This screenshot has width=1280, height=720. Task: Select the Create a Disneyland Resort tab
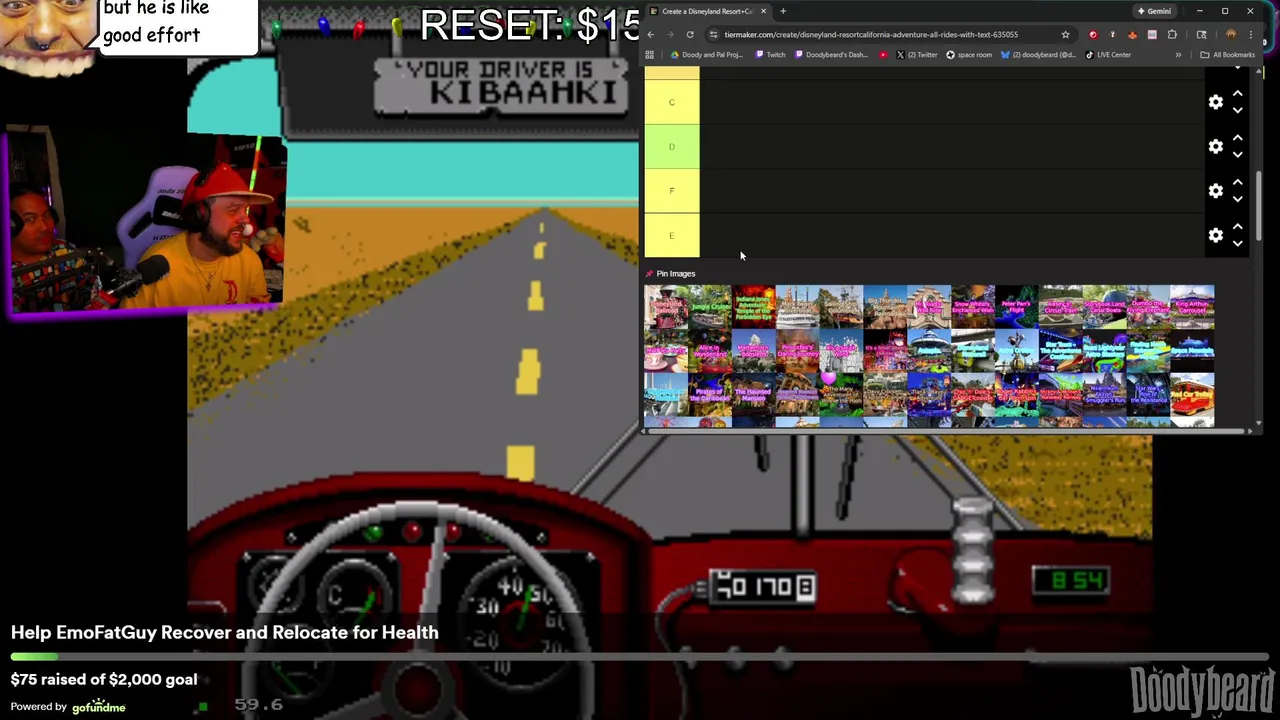[x=708, y=11]
